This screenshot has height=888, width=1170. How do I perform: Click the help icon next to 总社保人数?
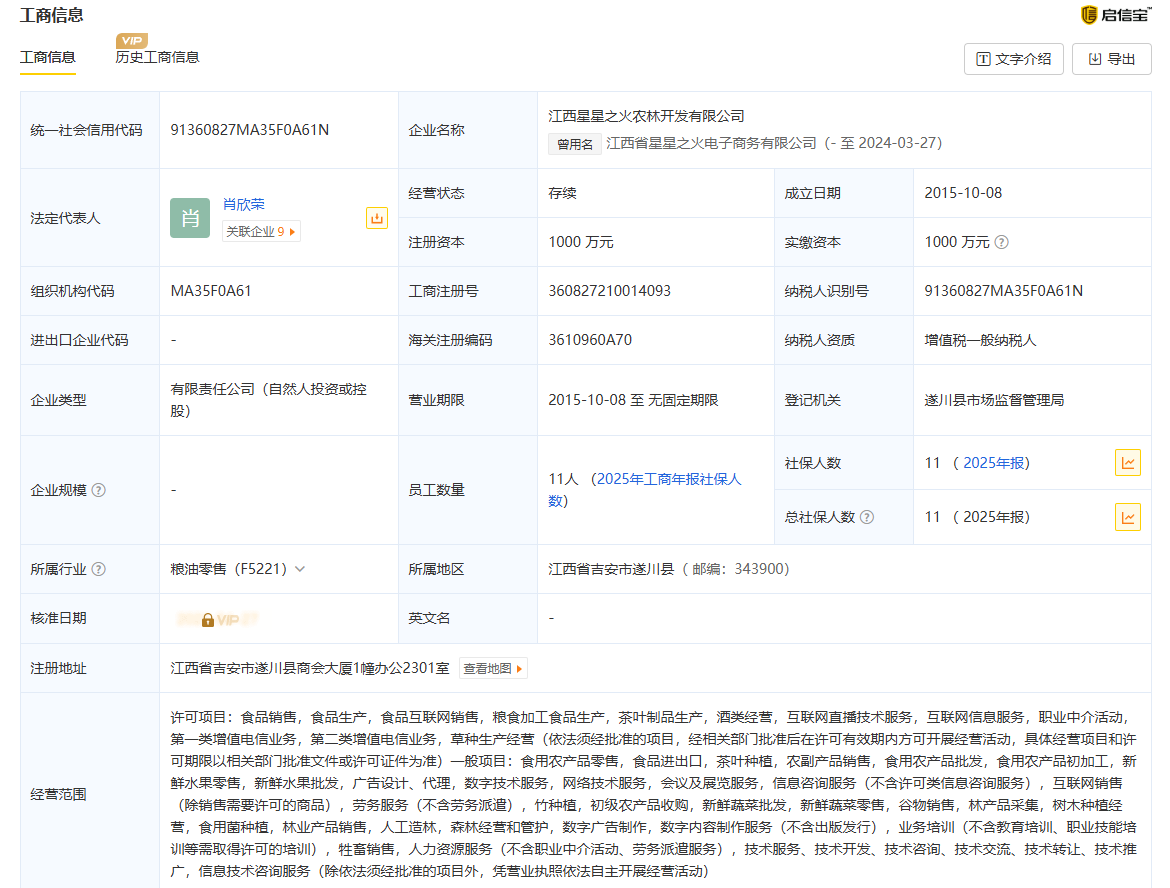tap(867, 517)
